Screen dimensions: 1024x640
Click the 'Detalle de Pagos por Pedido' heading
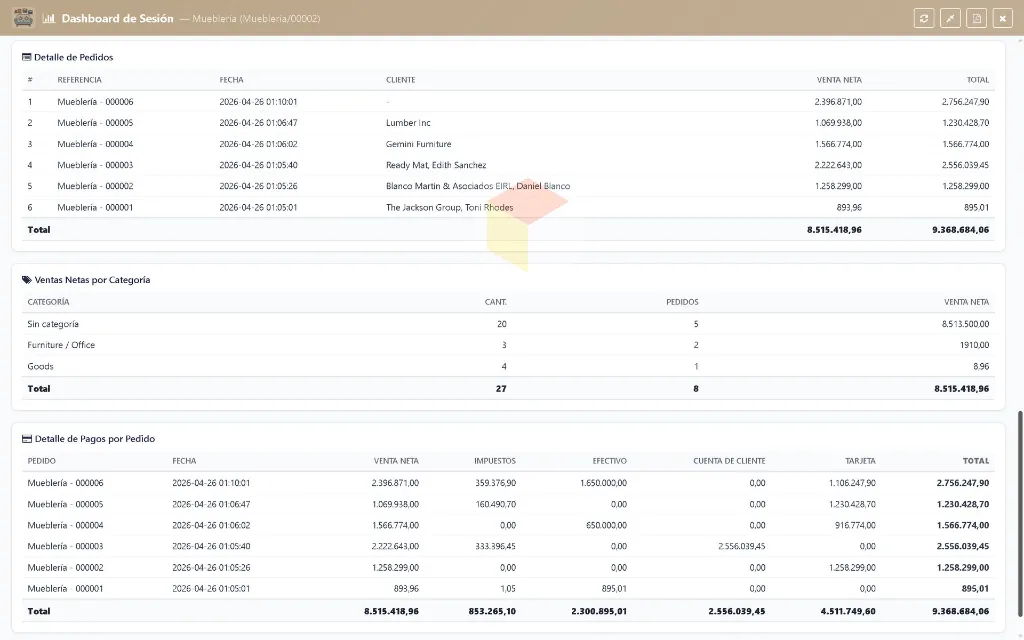[95, 439]
